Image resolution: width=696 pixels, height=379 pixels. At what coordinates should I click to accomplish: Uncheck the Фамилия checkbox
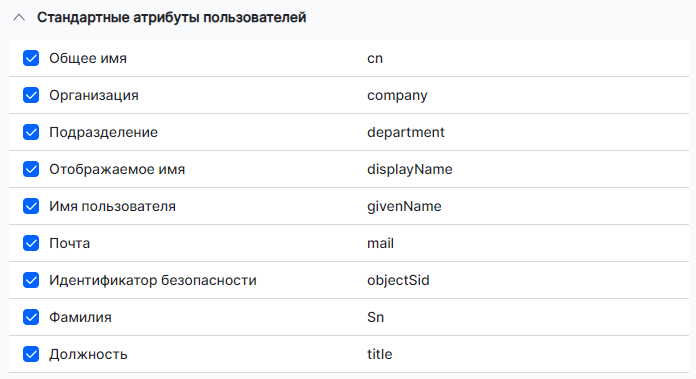[x=31, y=317]
